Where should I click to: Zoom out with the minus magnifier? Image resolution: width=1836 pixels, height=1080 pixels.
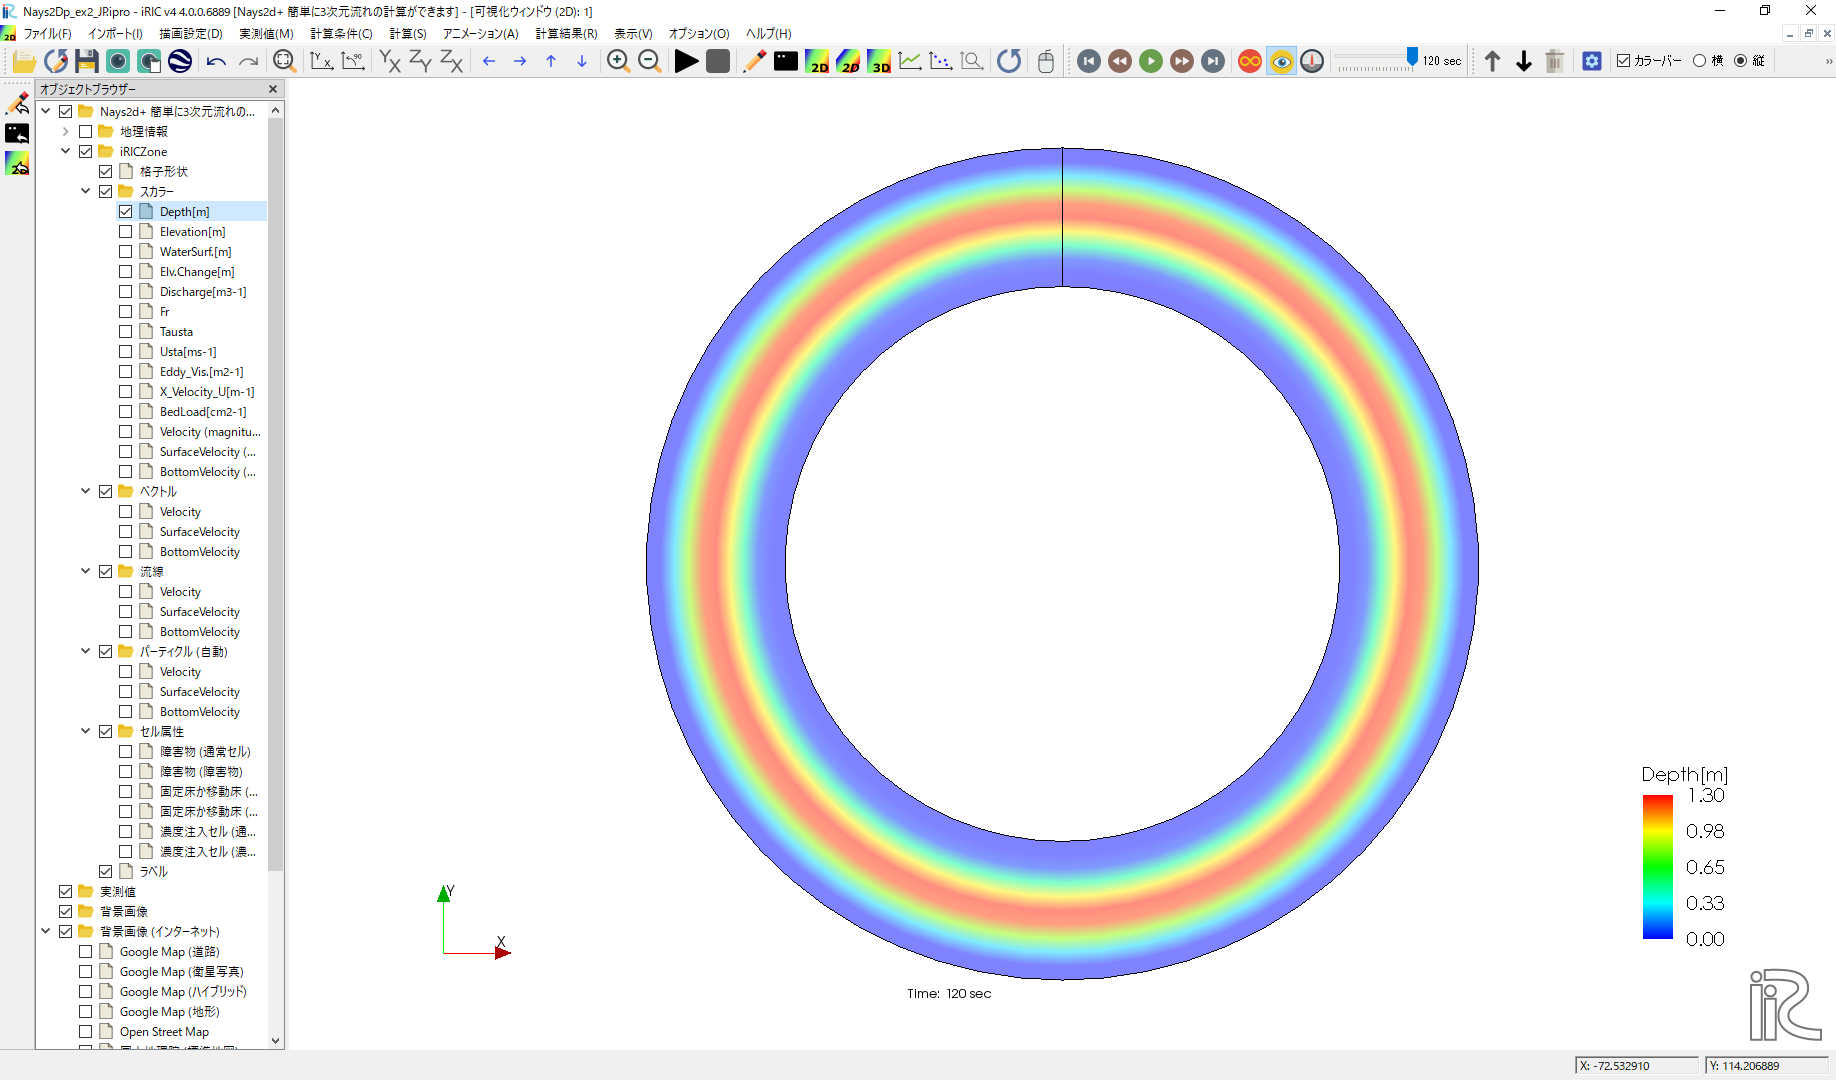(650, 61)
